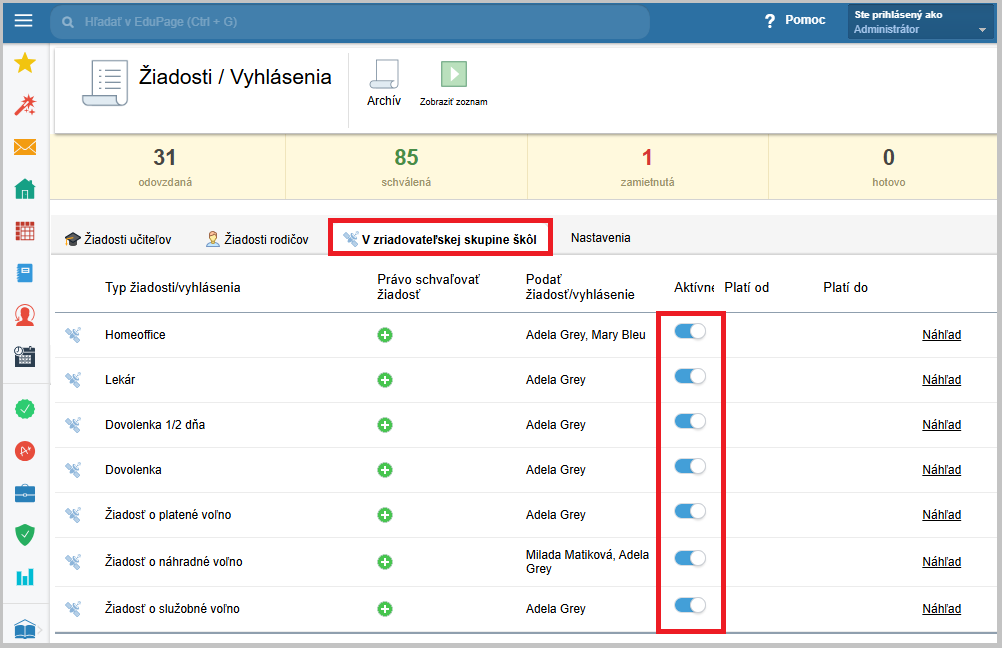
Task: Click the Platí od column header
Action: coord(746,288)
